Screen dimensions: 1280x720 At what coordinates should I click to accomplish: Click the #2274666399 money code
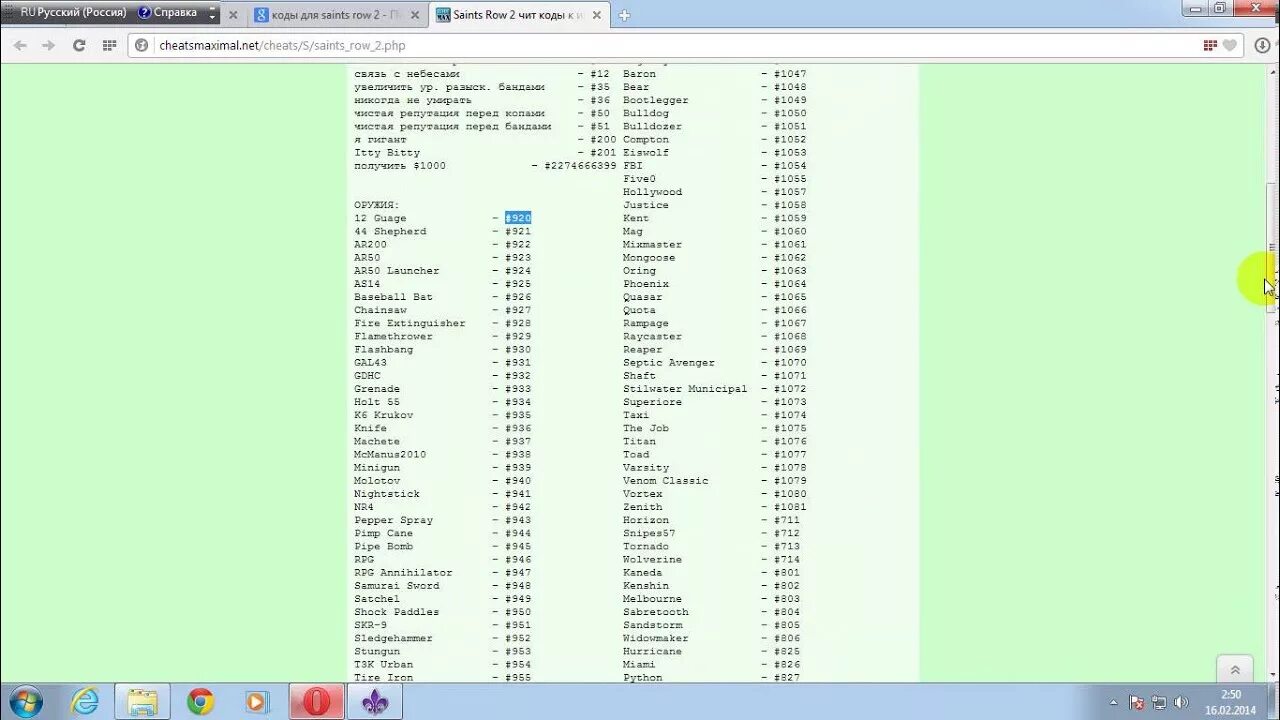click(x=580, y=165)
